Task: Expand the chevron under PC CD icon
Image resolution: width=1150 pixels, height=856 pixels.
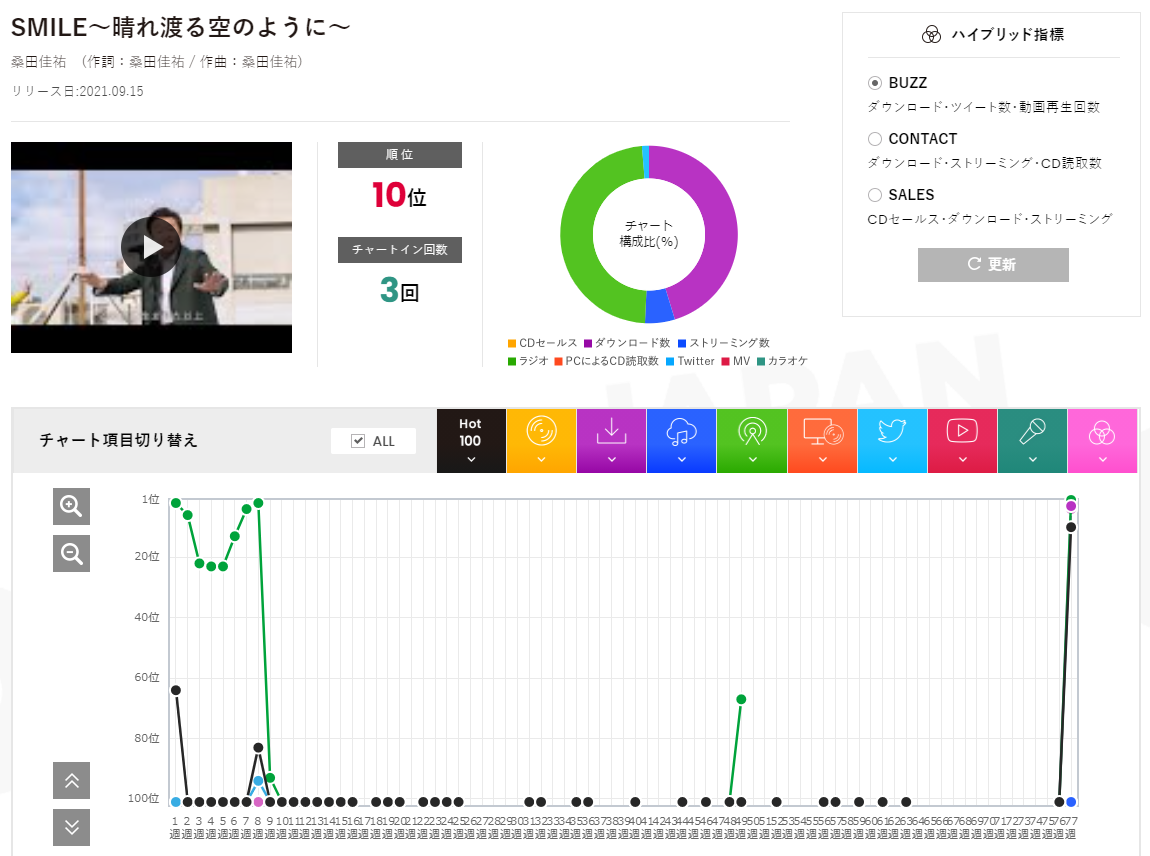Action: (x=823, y=460)
